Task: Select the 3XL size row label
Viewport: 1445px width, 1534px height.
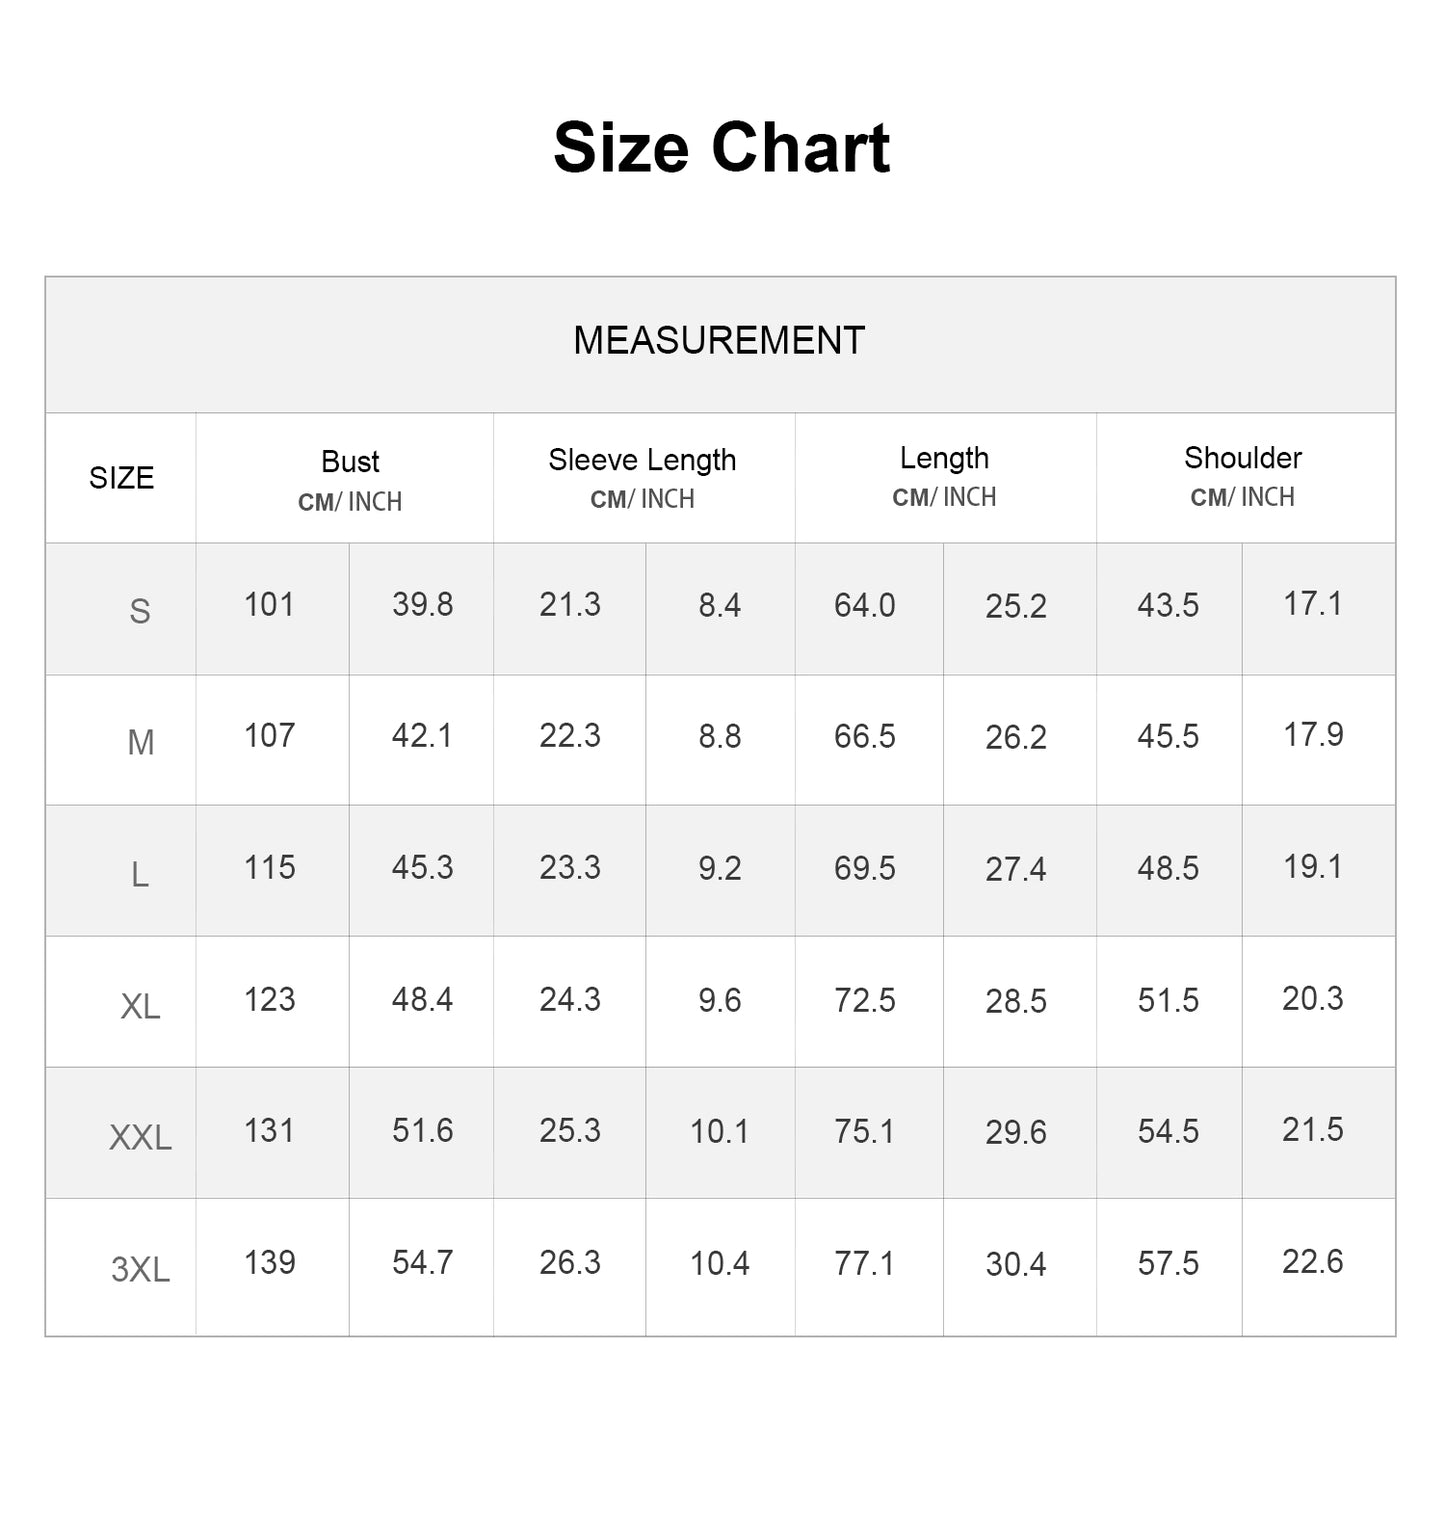Action: point(140,1269)
